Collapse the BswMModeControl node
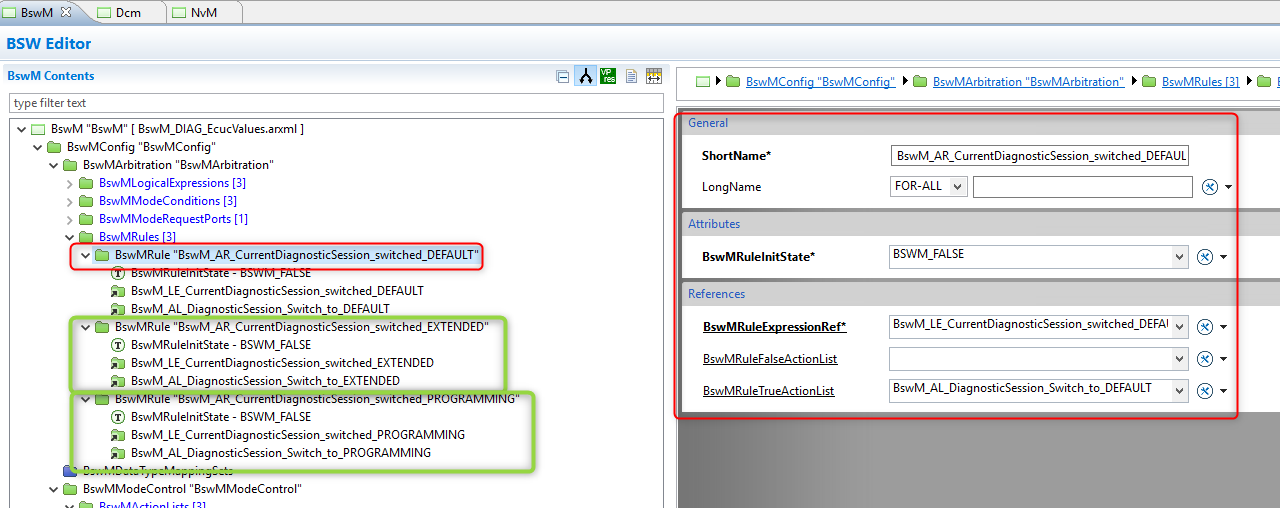Viewport: 1280px width, 508px height. 54,489
